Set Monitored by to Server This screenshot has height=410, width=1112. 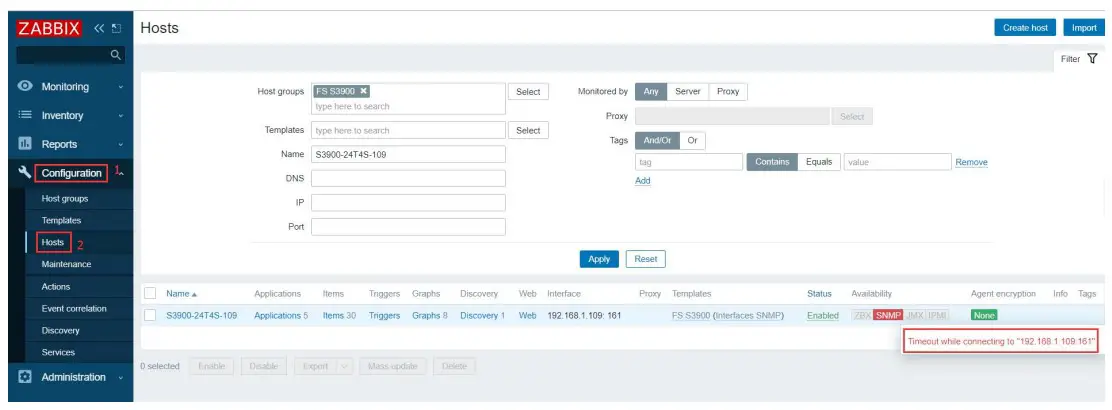(688, 92)
